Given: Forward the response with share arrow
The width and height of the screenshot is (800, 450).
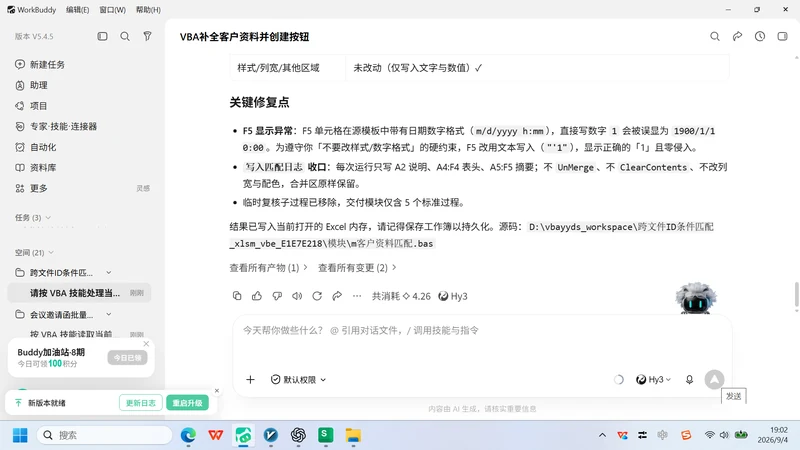Looking at the screenshot, I should pos(337,296).
